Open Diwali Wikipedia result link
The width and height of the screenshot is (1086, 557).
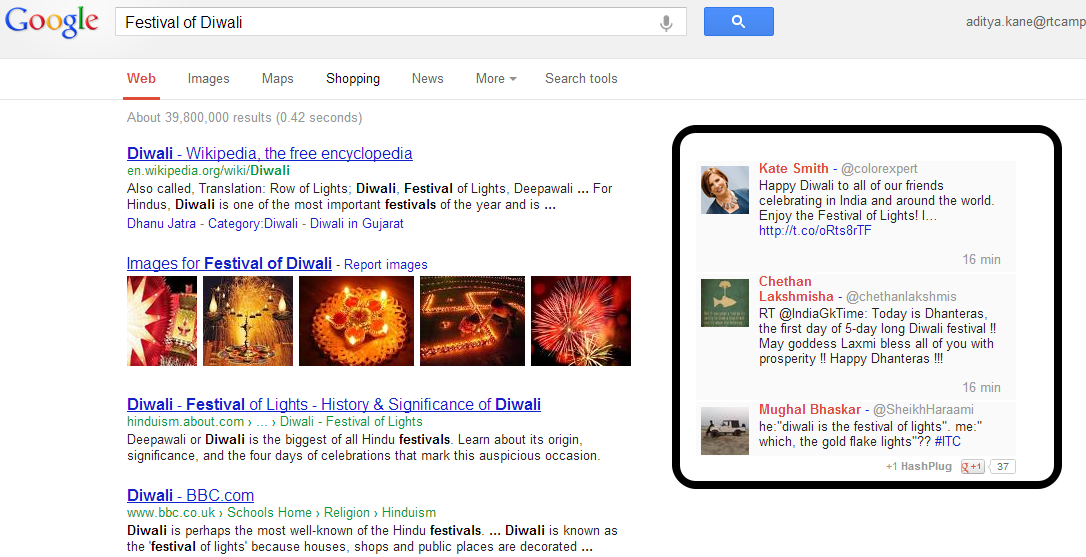pos(269,153)
